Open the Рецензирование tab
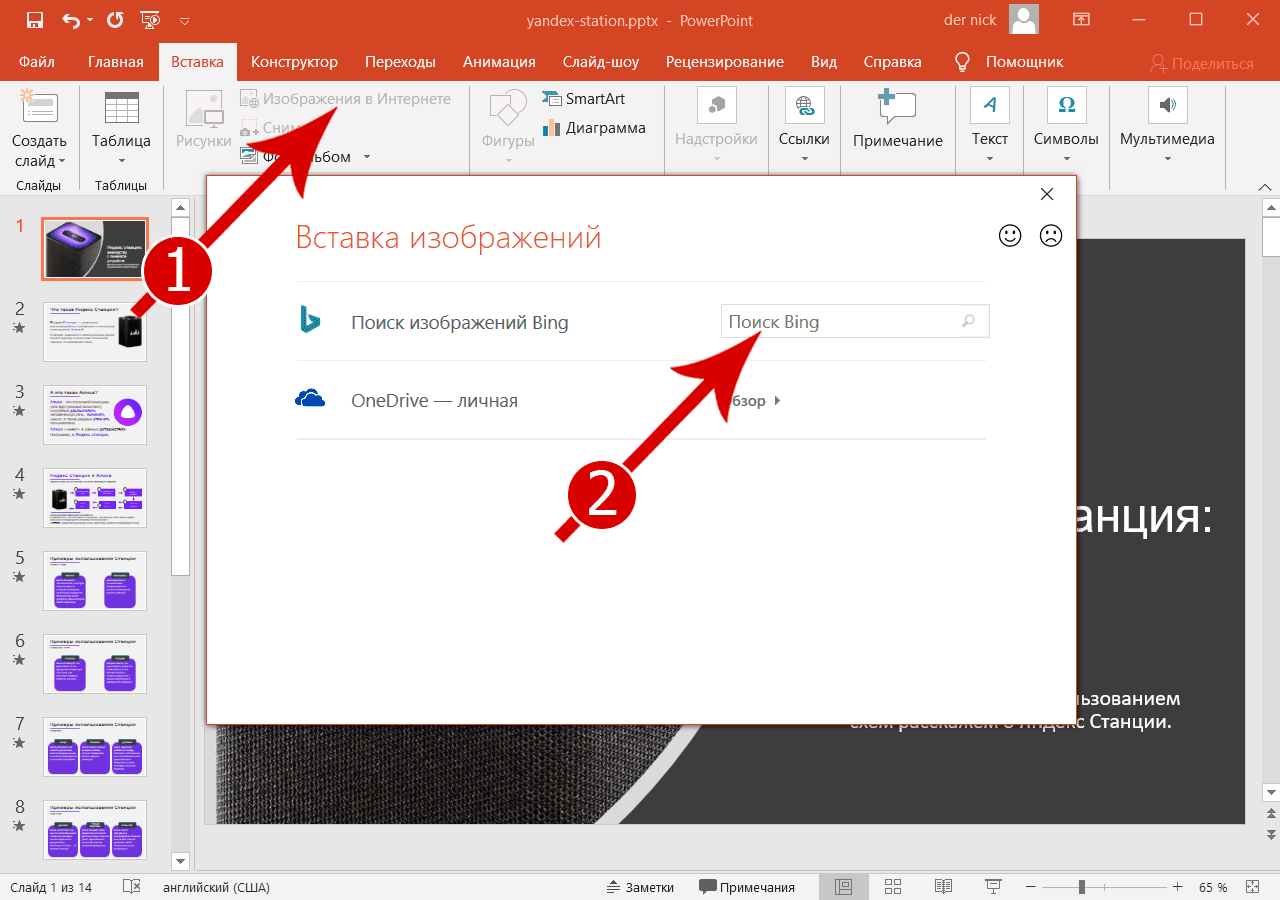1280x900 pixels. click(725, 62)
